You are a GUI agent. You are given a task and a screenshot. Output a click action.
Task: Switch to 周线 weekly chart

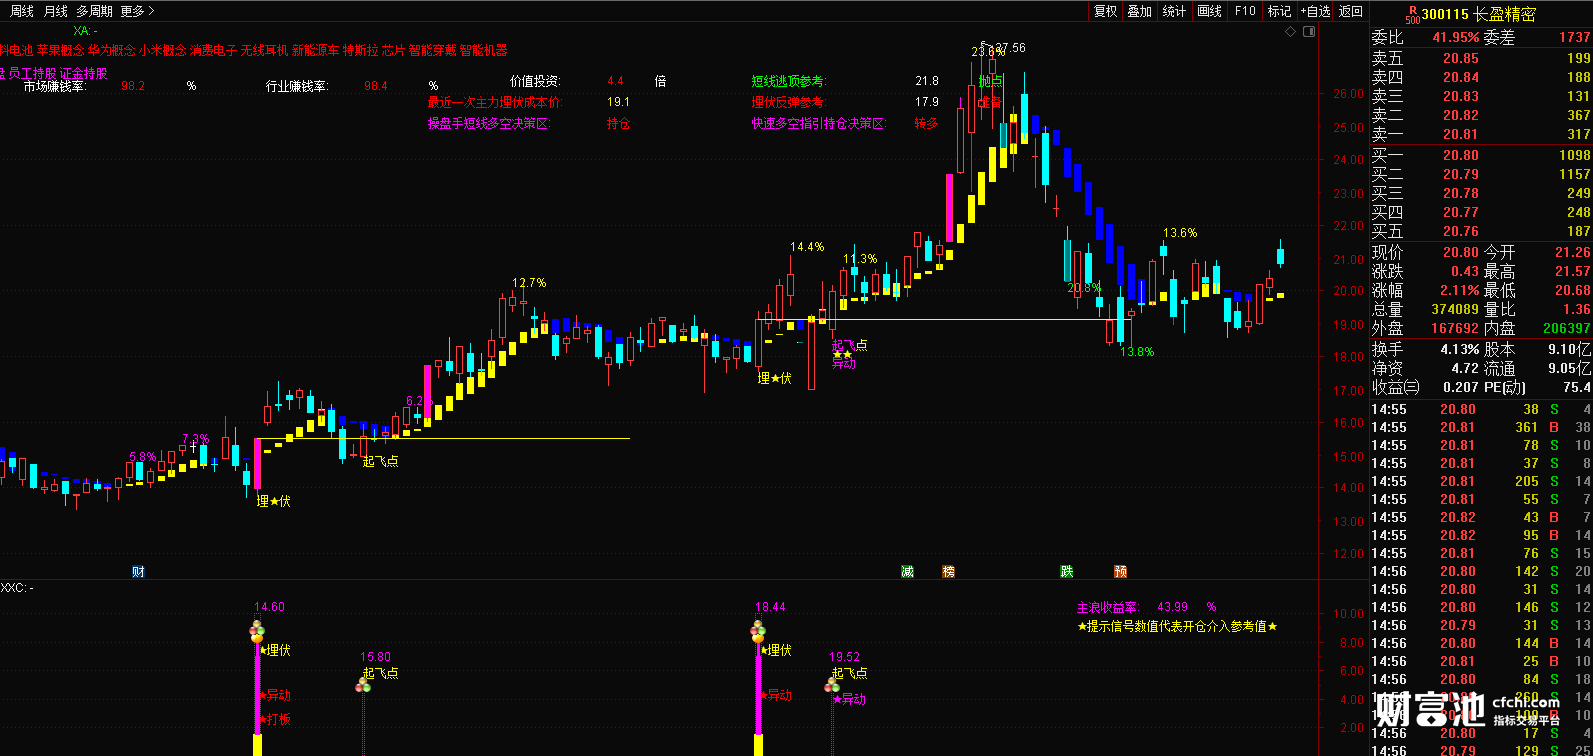[x=22, y=11]
